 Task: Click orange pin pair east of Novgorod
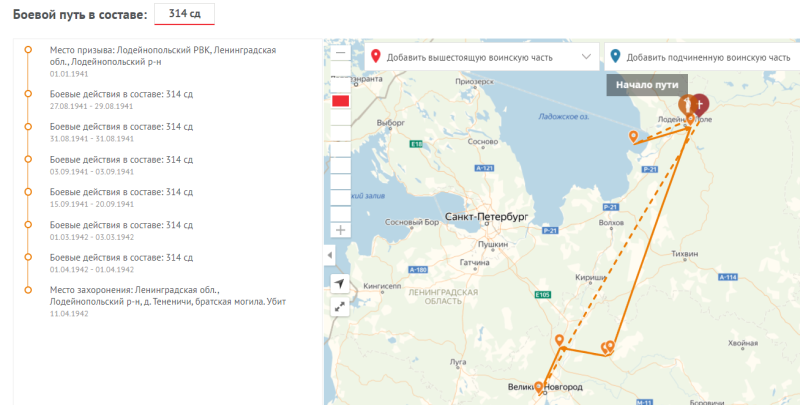(607, 347)
